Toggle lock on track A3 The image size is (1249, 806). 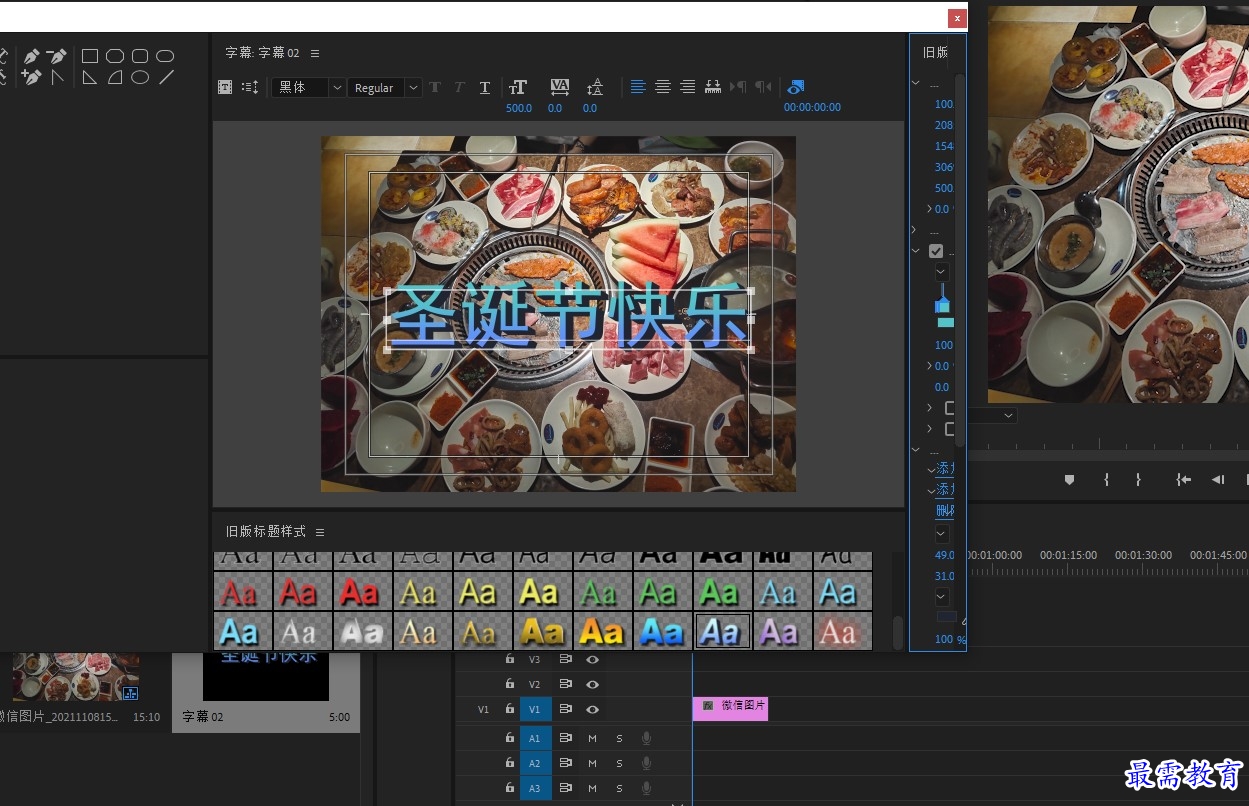[x=510, y=788]
